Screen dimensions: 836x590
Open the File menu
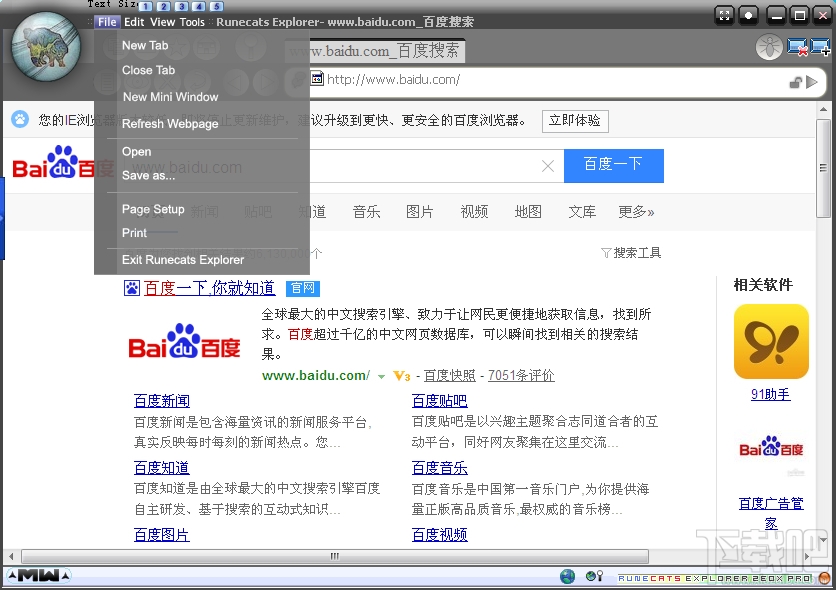107,22
